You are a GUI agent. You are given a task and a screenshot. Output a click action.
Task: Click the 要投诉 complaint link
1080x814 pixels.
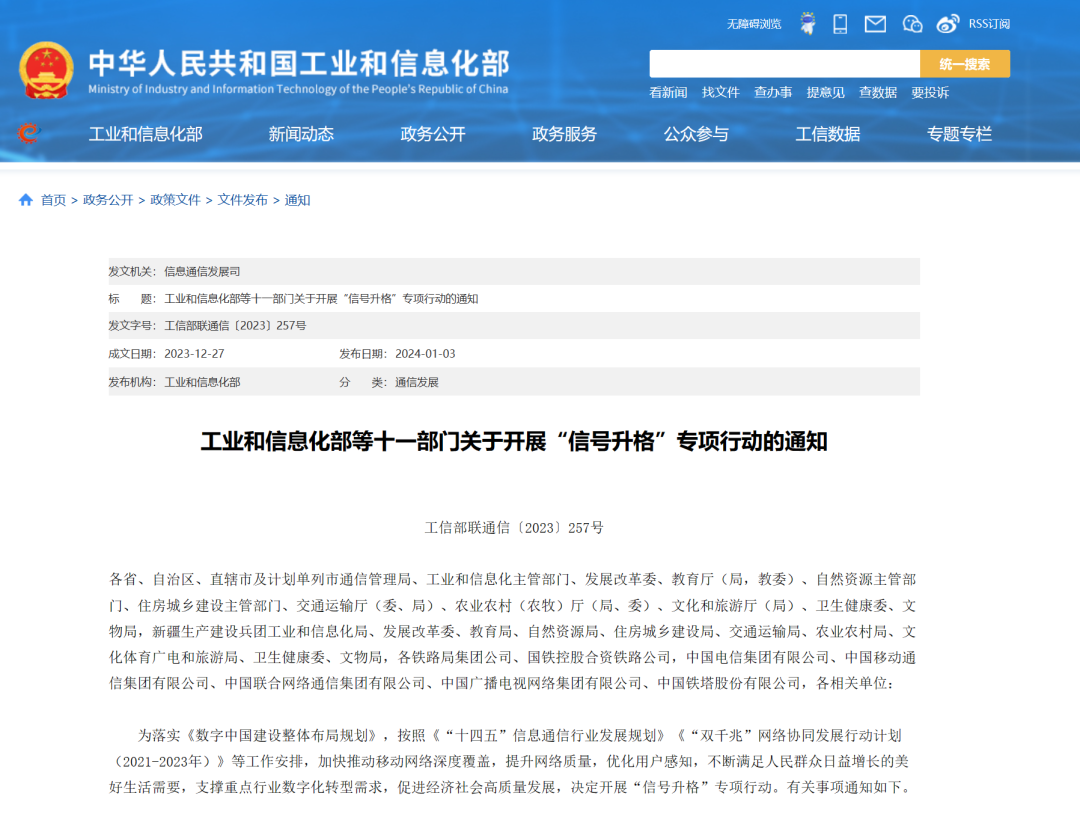click(x=938, y=92)
